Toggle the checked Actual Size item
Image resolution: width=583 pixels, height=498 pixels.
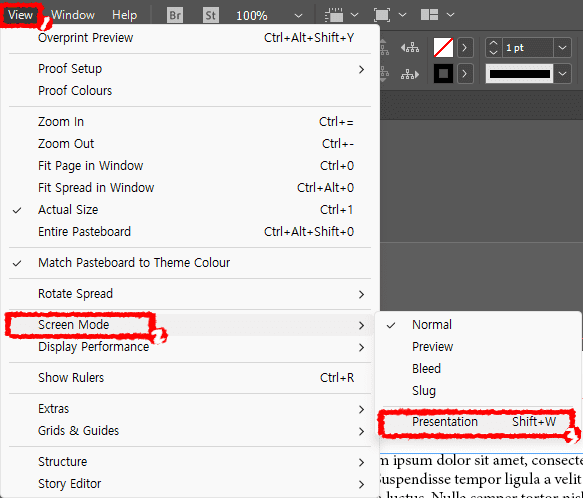coord(190,210)
